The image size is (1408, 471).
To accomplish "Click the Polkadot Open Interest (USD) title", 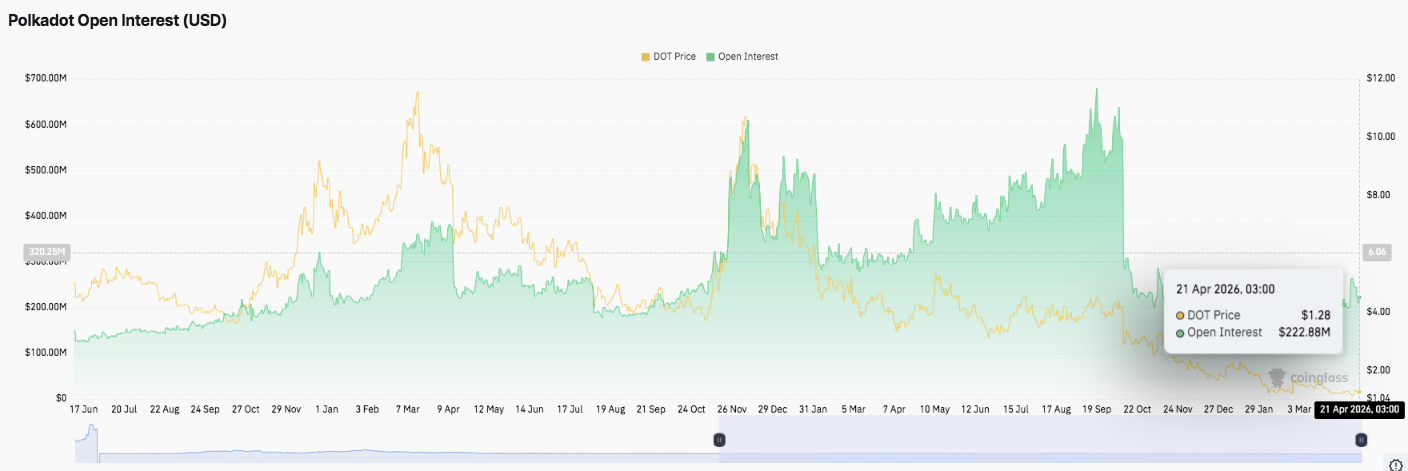I will tap(117, 20).
